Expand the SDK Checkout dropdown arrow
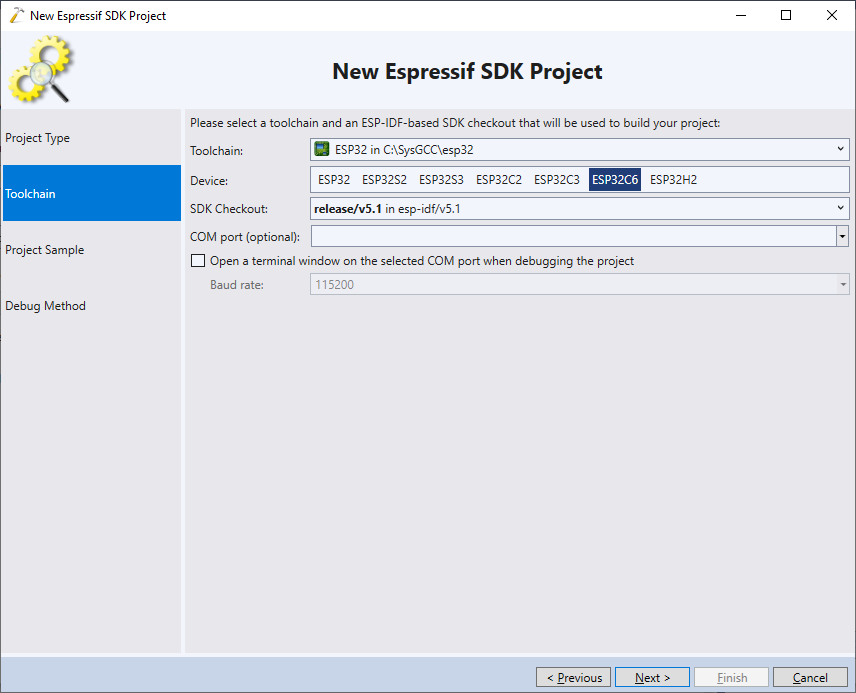 (x=840, y=208)
